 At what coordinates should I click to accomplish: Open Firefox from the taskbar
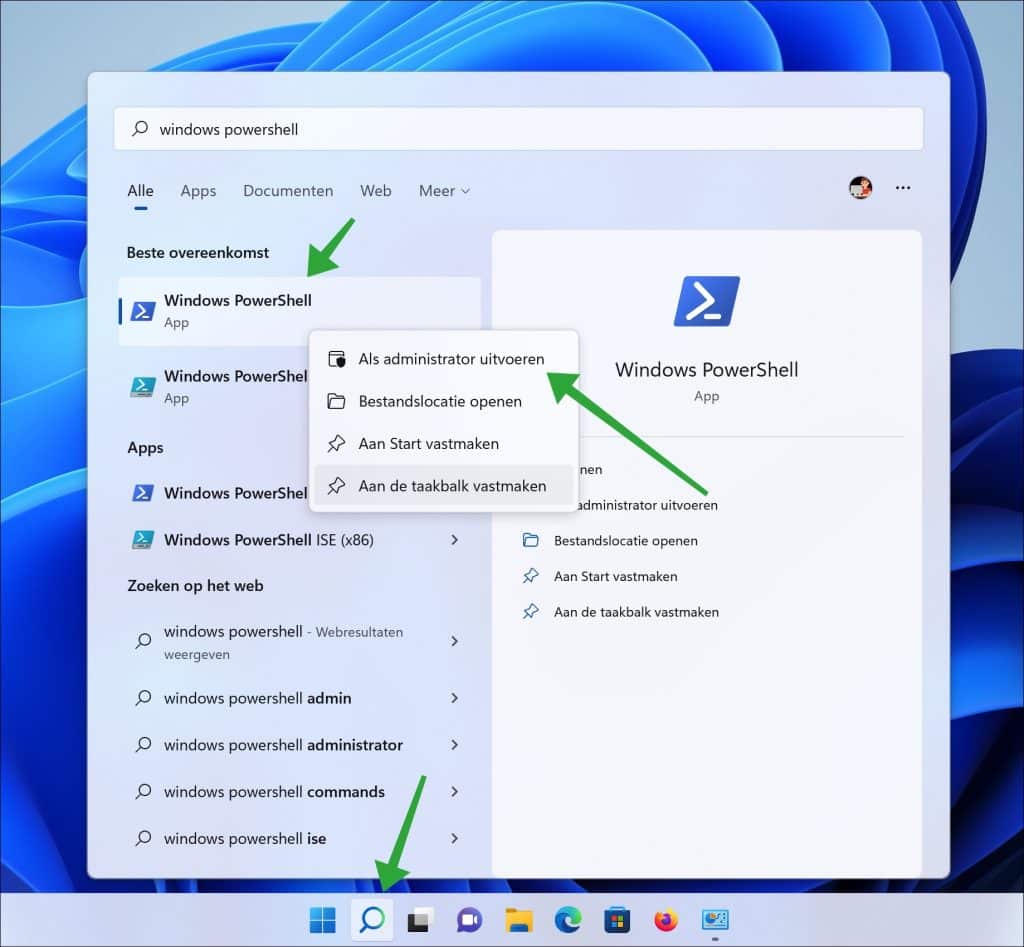pos(665,918)
